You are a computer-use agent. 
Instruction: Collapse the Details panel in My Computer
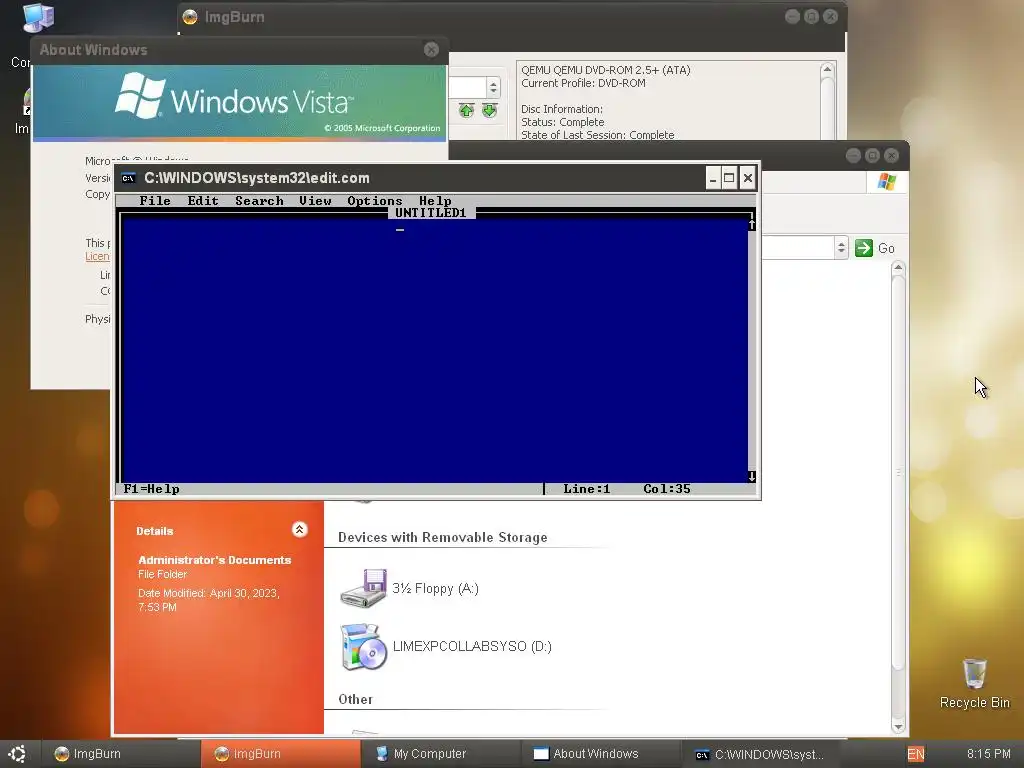(x=299, y=530)
